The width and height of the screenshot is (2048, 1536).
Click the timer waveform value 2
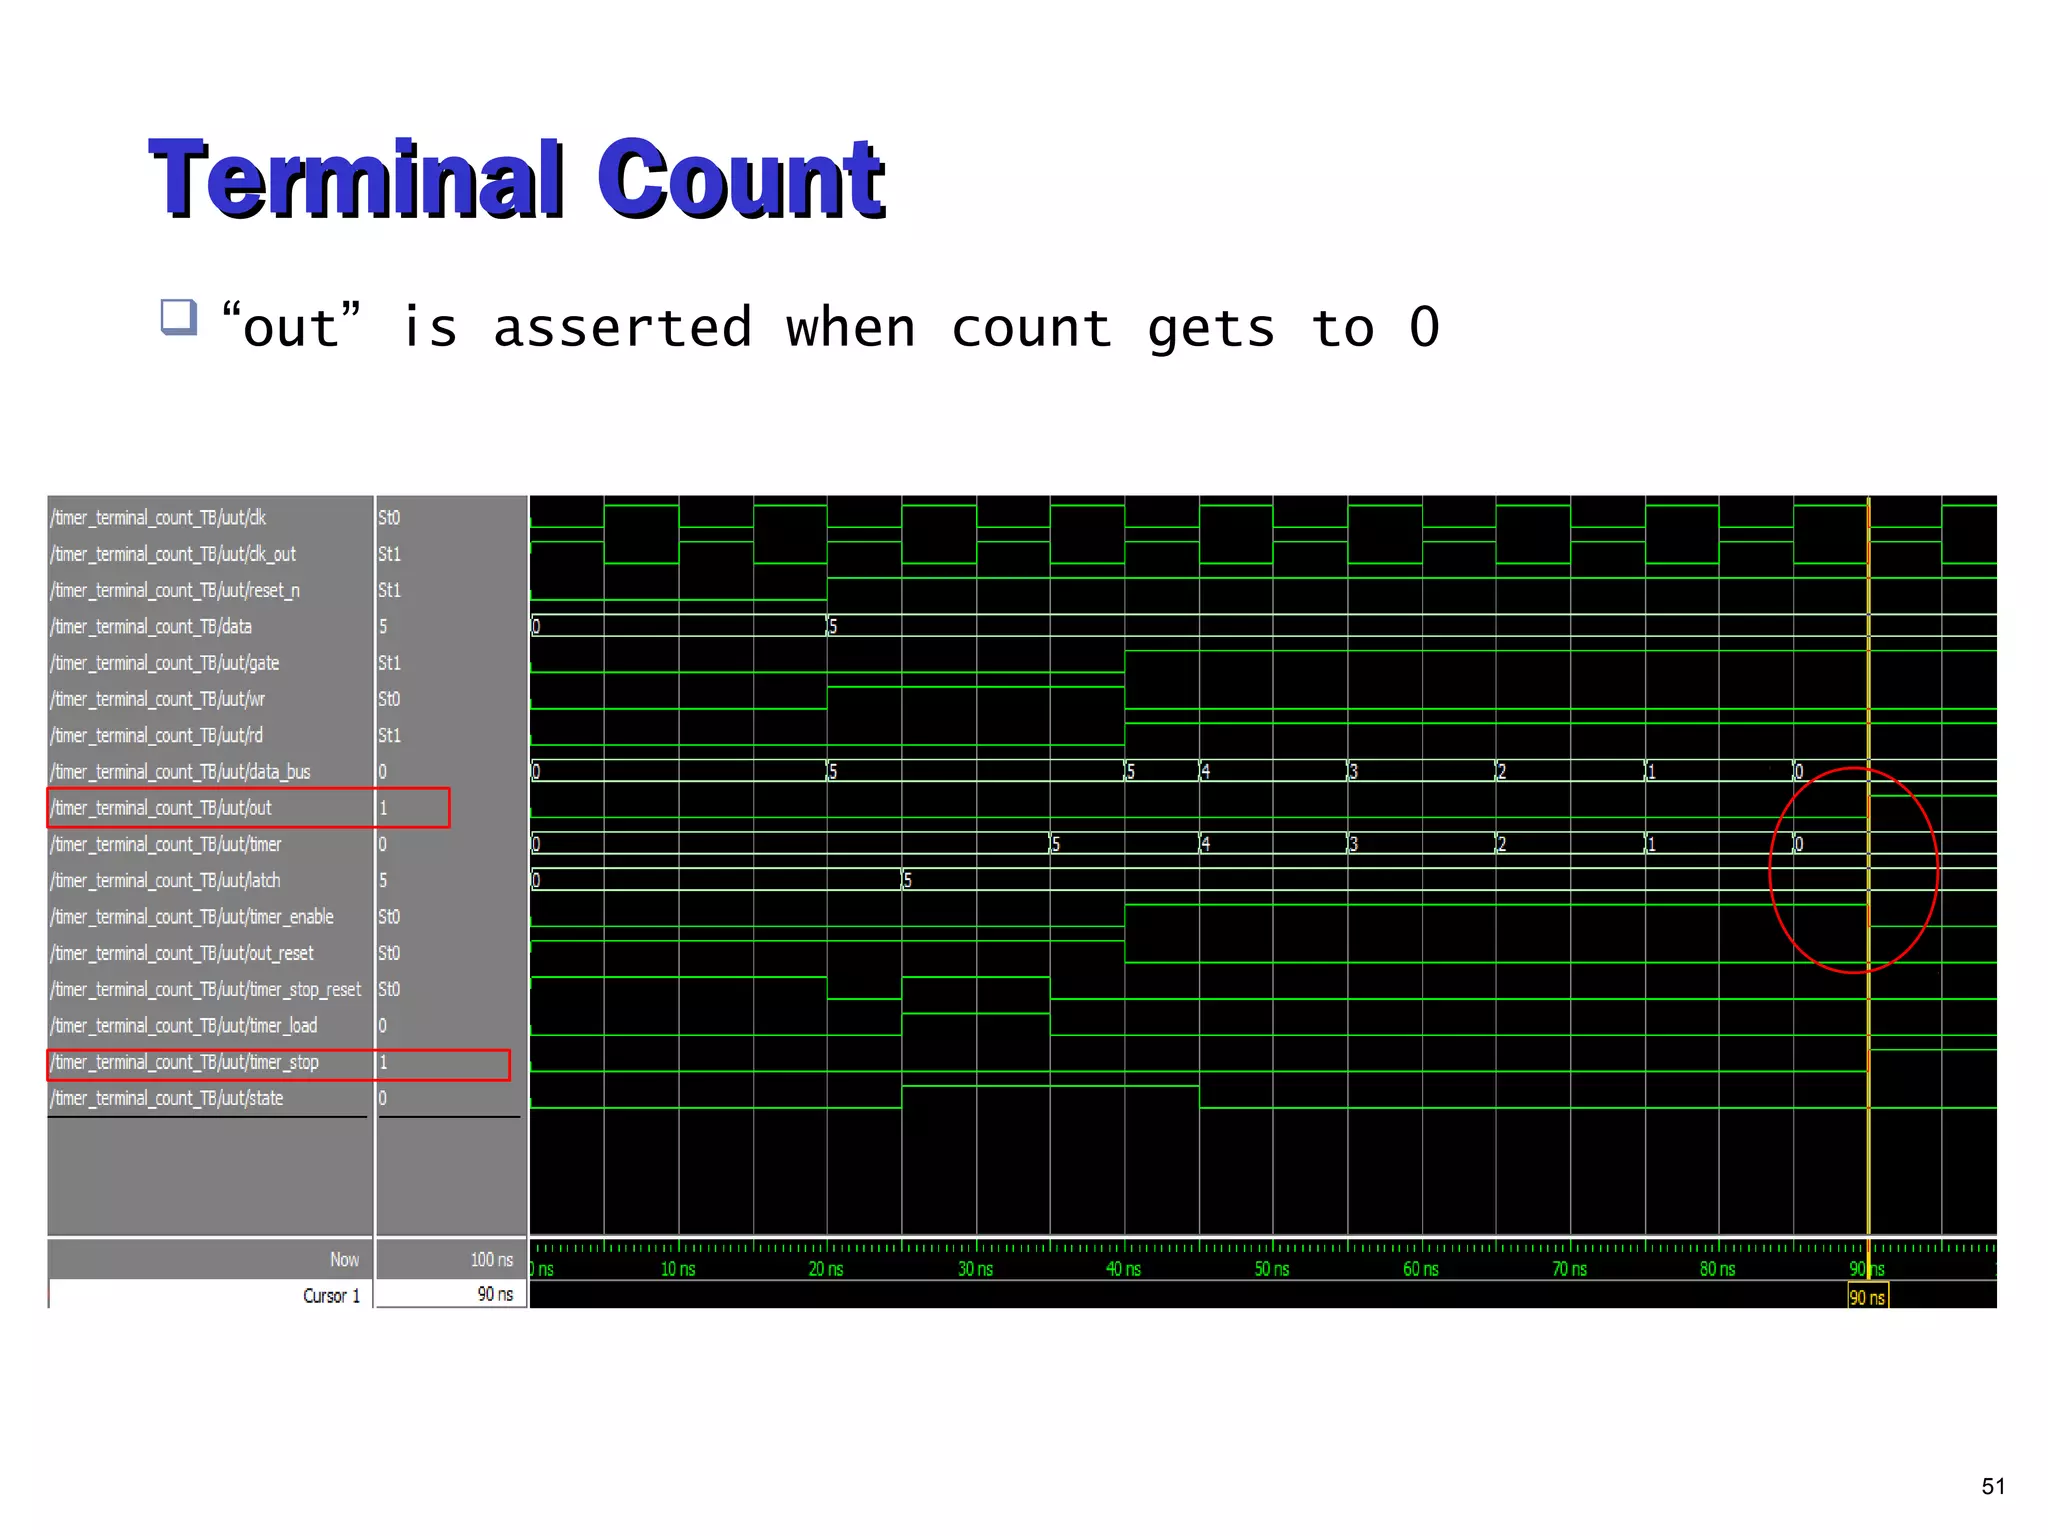[x=1501, y=844]
